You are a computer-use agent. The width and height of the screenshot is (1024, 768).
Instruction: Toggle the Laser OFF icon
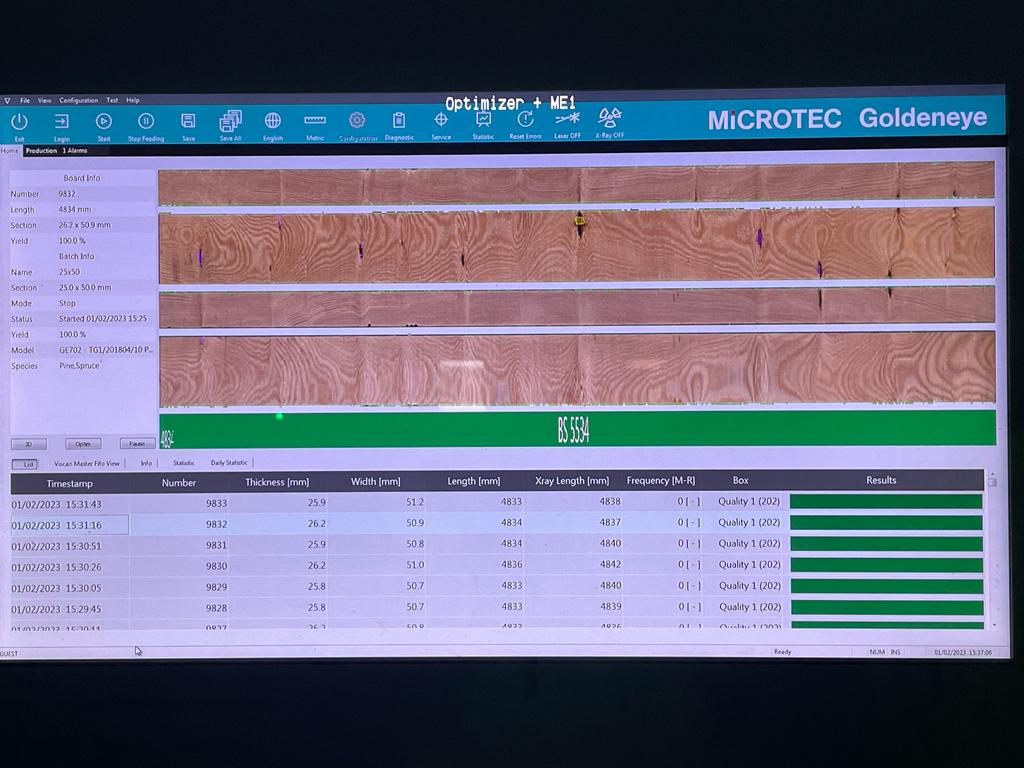coord(568,119)
